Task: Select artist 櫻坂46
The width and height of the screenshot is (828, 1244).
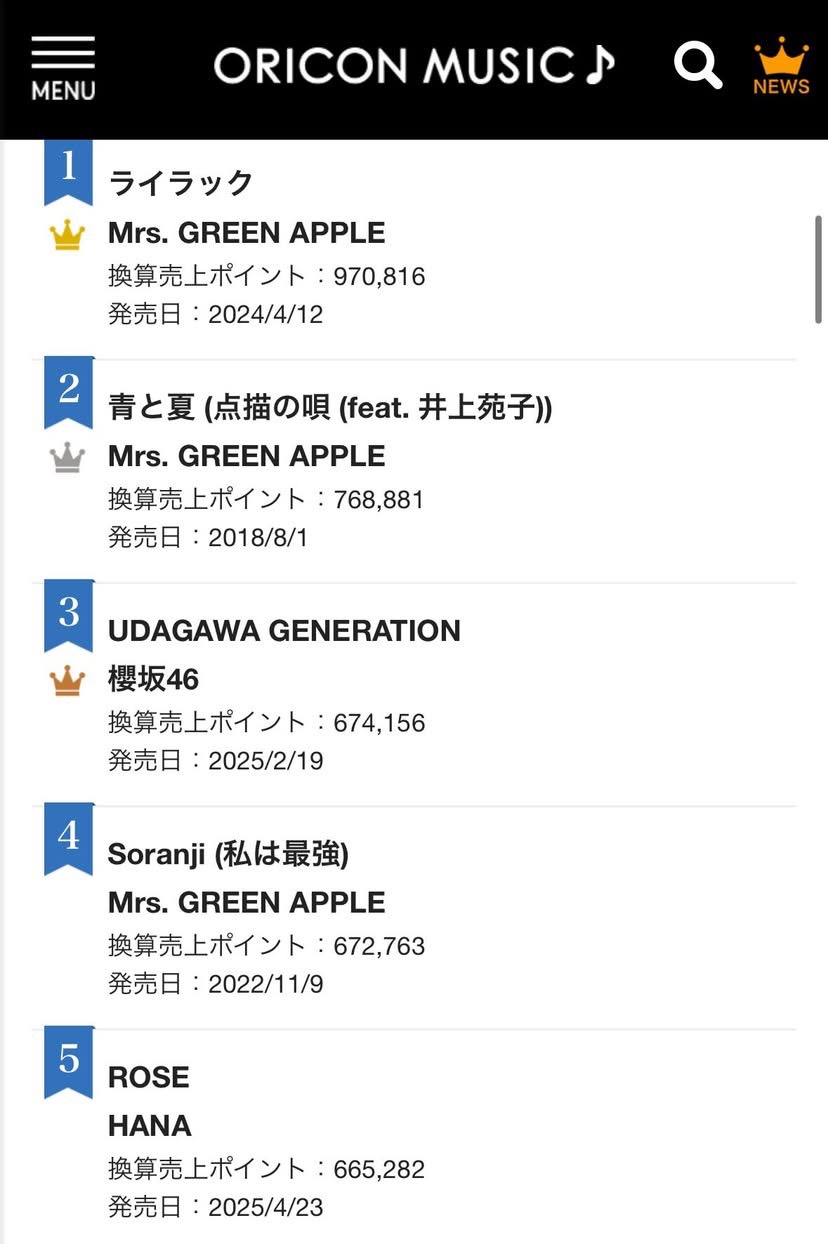Action: coord(153,680)
